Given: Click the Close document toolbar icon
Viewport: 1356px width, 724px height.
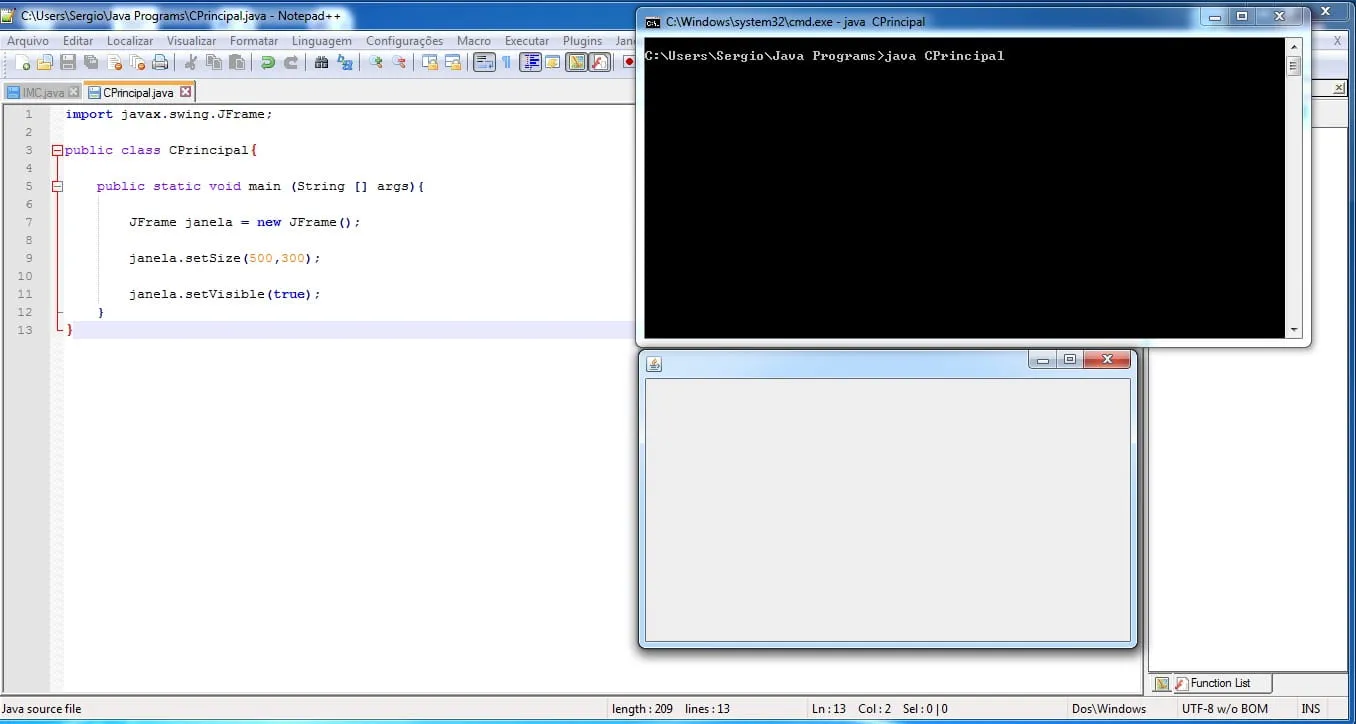Looking at the screenshot, I should pyautogui.click(x=114, y=62).
